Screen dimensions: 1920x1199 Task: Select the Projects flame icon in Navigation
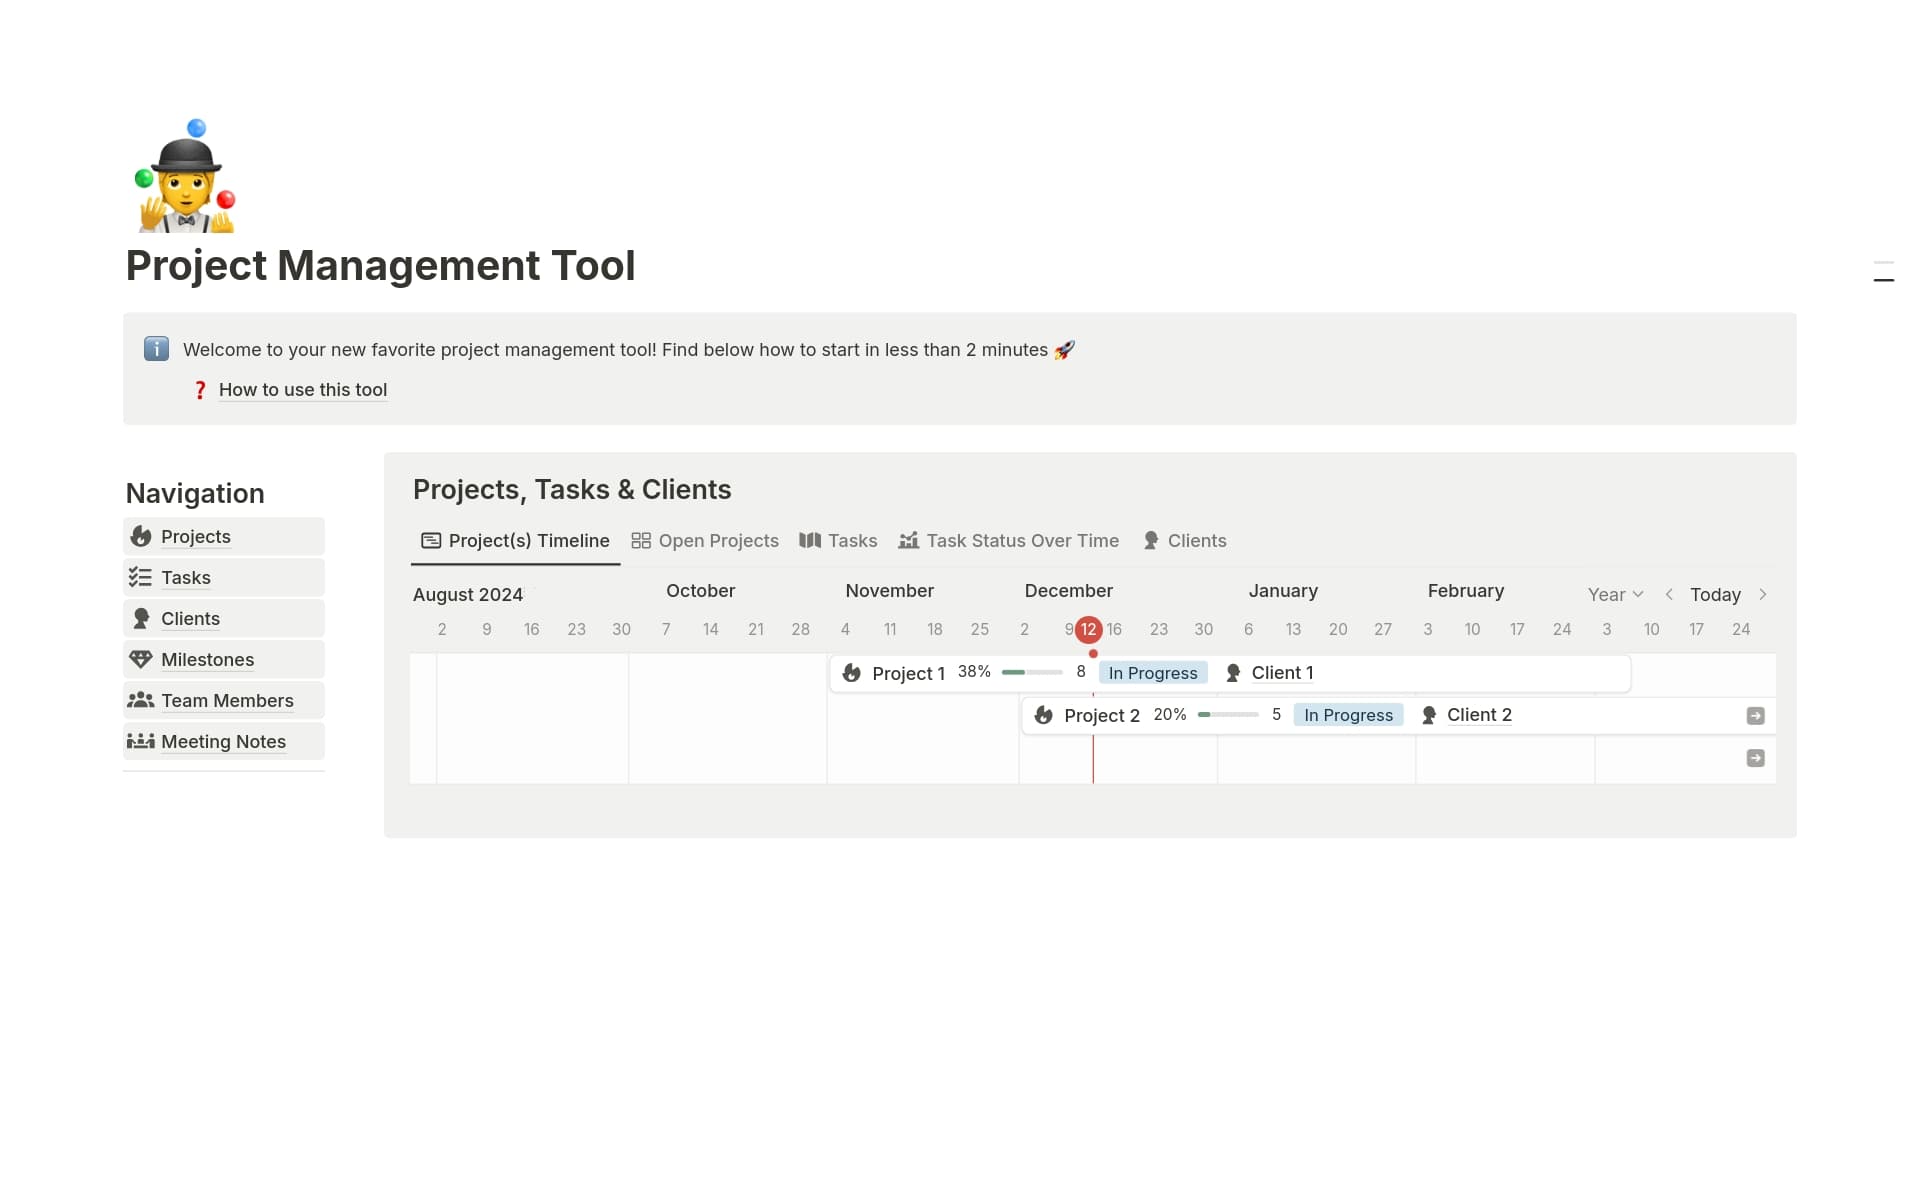click(x=141, y=536)
